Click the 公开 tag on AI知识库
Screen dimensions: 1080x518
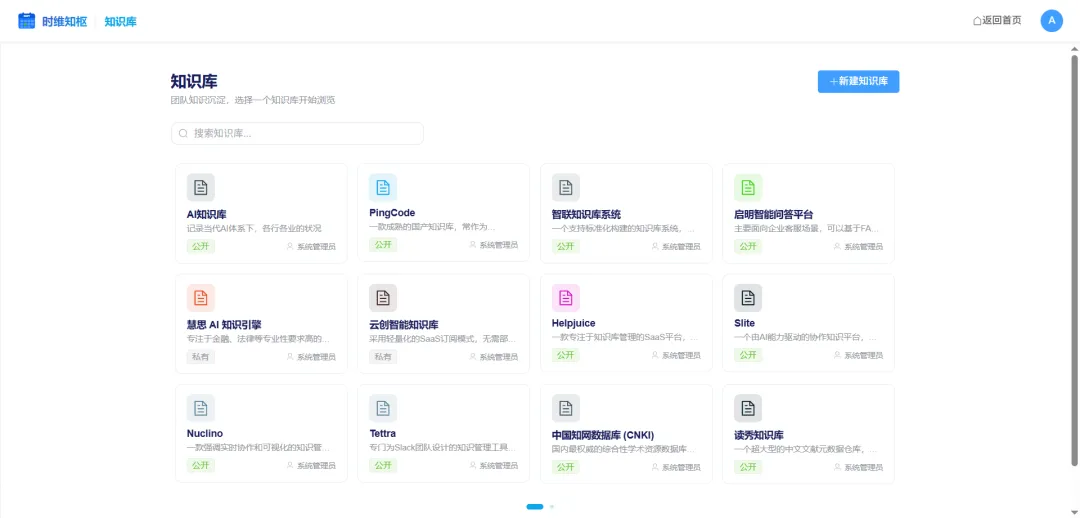(x=200, y=246)
